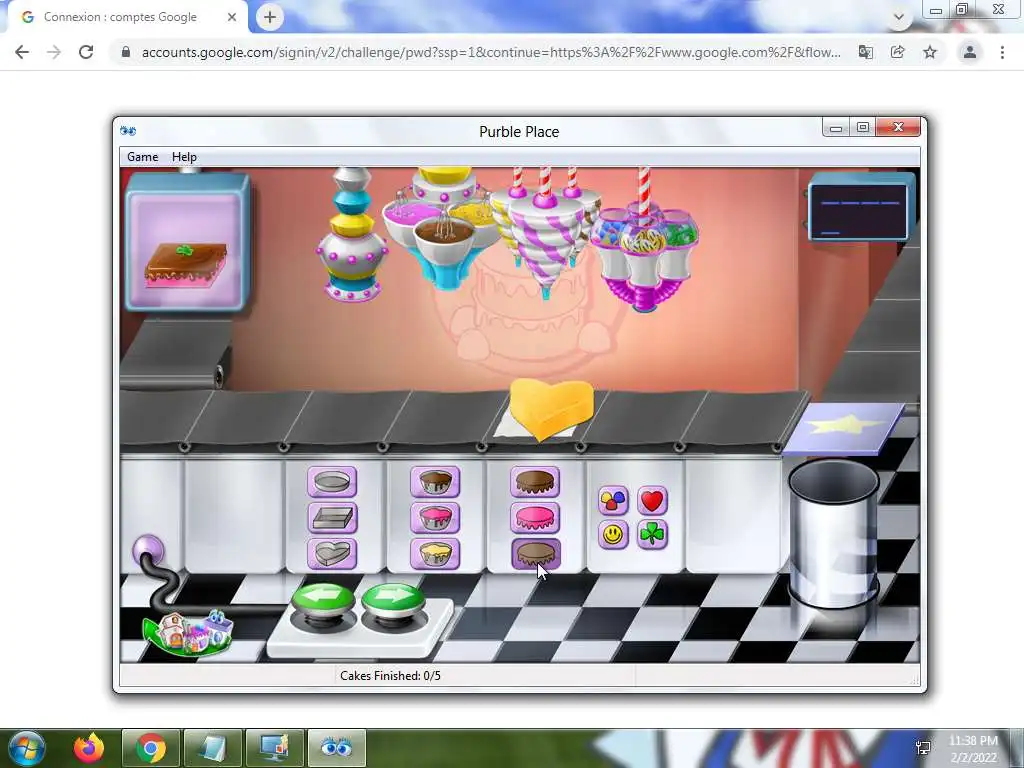The image size is (1024, 768).
Task: Add the red heart decoration
Action: coord(652,501)
